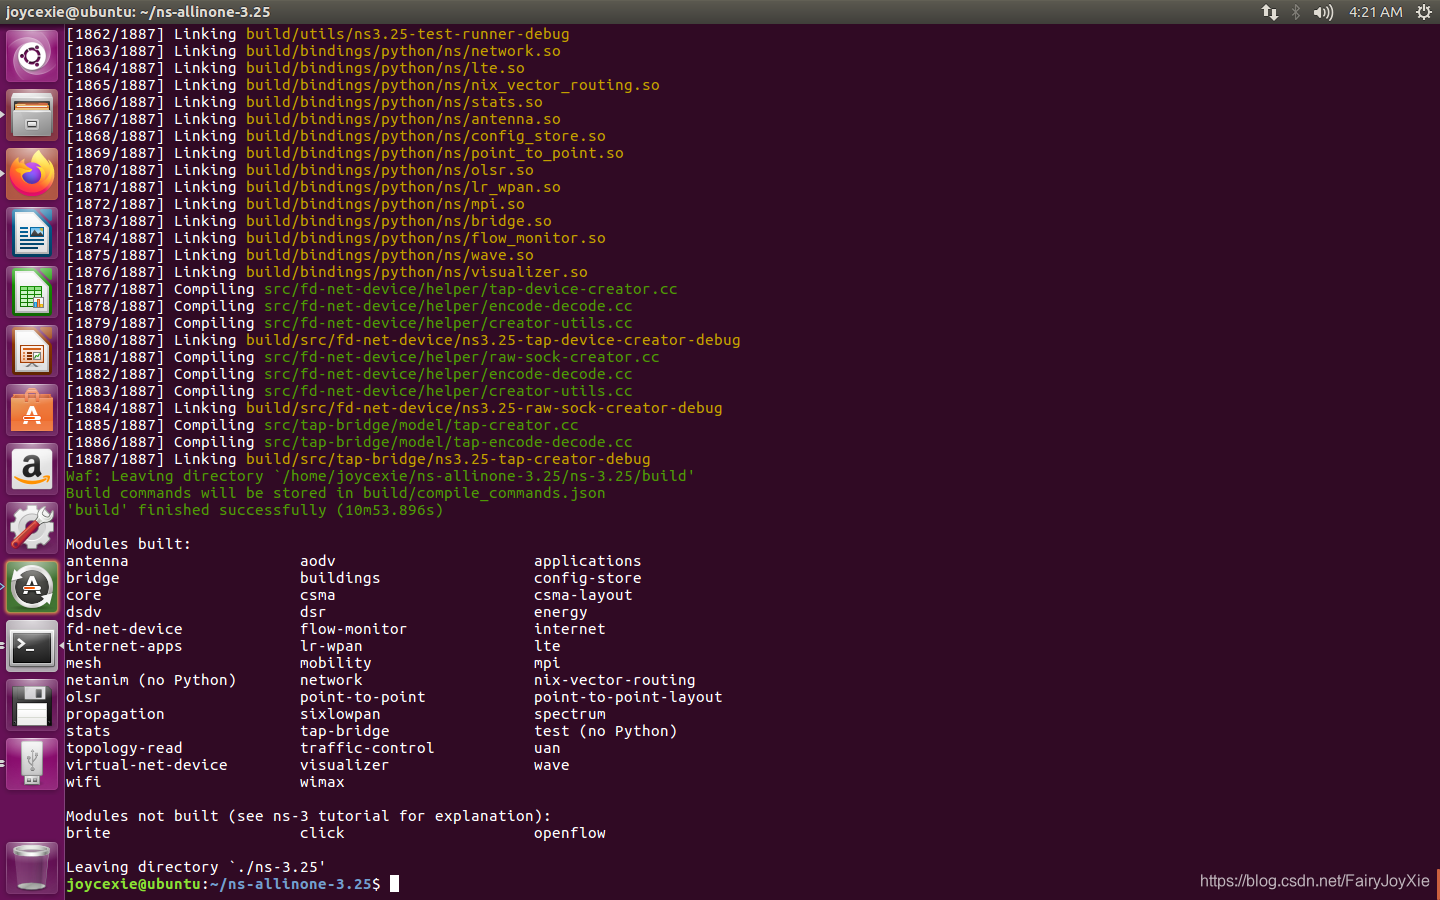
Task: Click module name 'nix-vector-routing'
Action: point(615,680)
